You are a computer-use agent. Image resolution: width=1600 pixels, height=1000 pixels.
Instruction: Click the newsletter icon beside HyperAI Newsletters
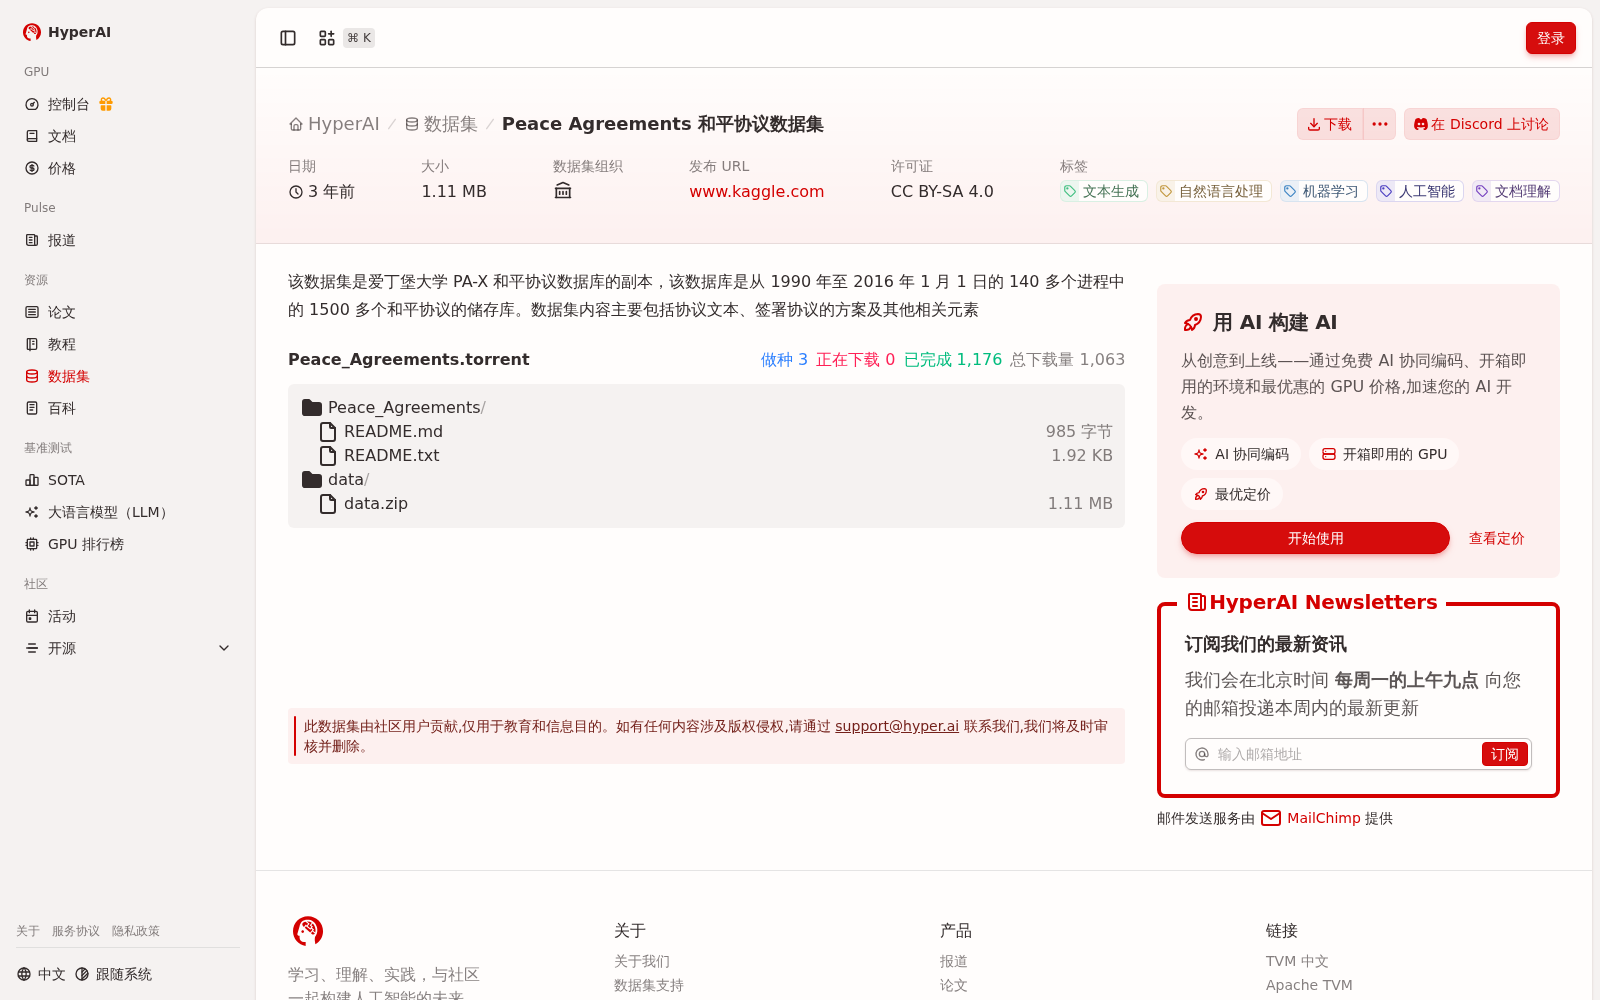tap(1196, 602)
